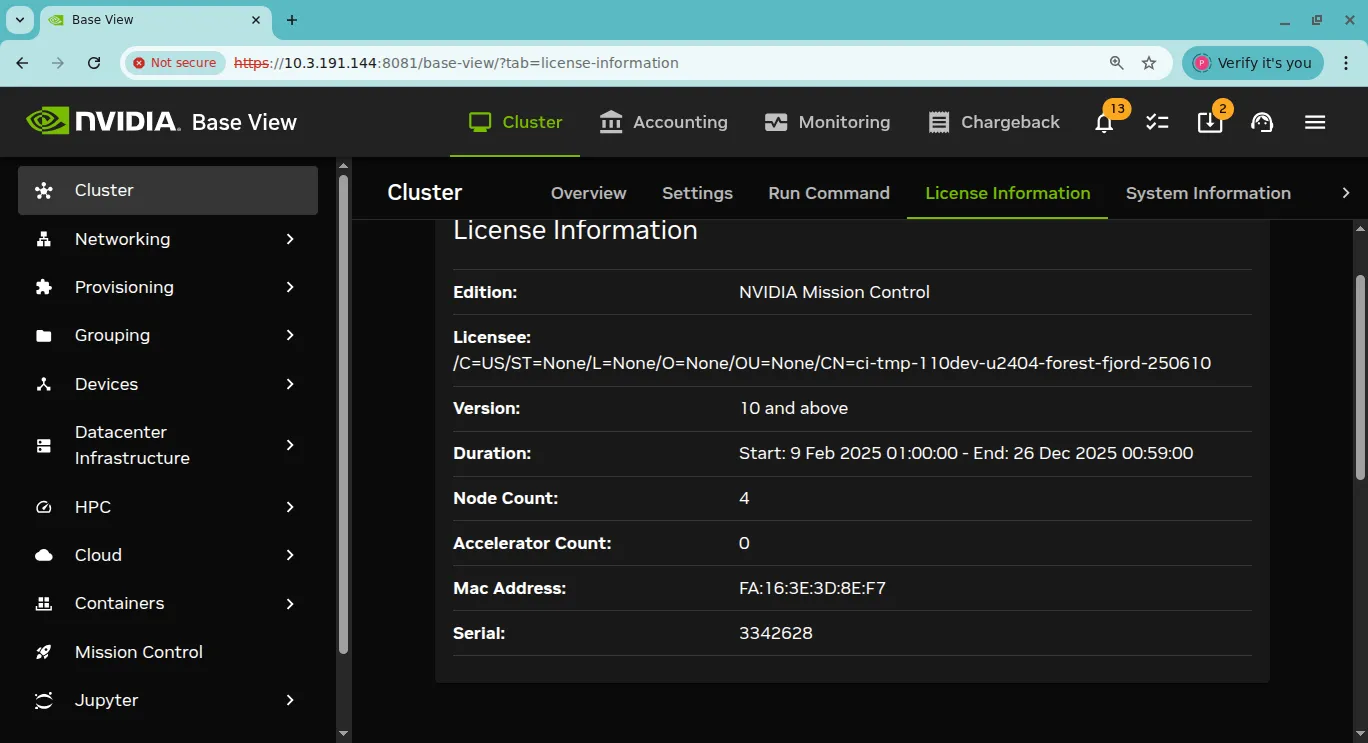1368x743 pixels.
Task: Open the hamburger menu icon
Action: pyautogui.click(x=1315, y=122)
